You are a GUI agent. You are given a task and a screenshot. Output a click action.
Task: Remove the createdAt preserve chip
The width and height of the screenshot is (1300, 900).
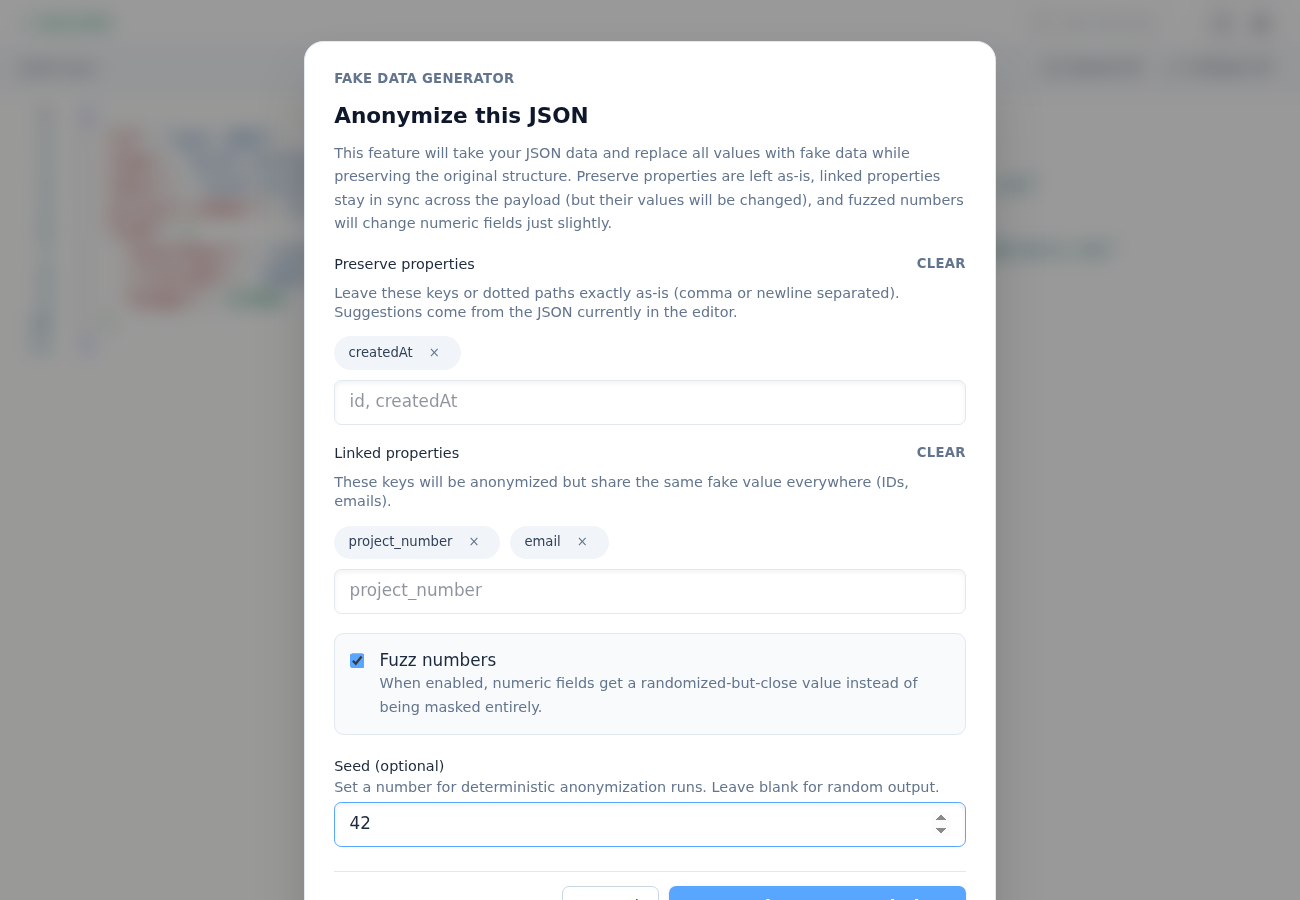(x=434, y=352)
